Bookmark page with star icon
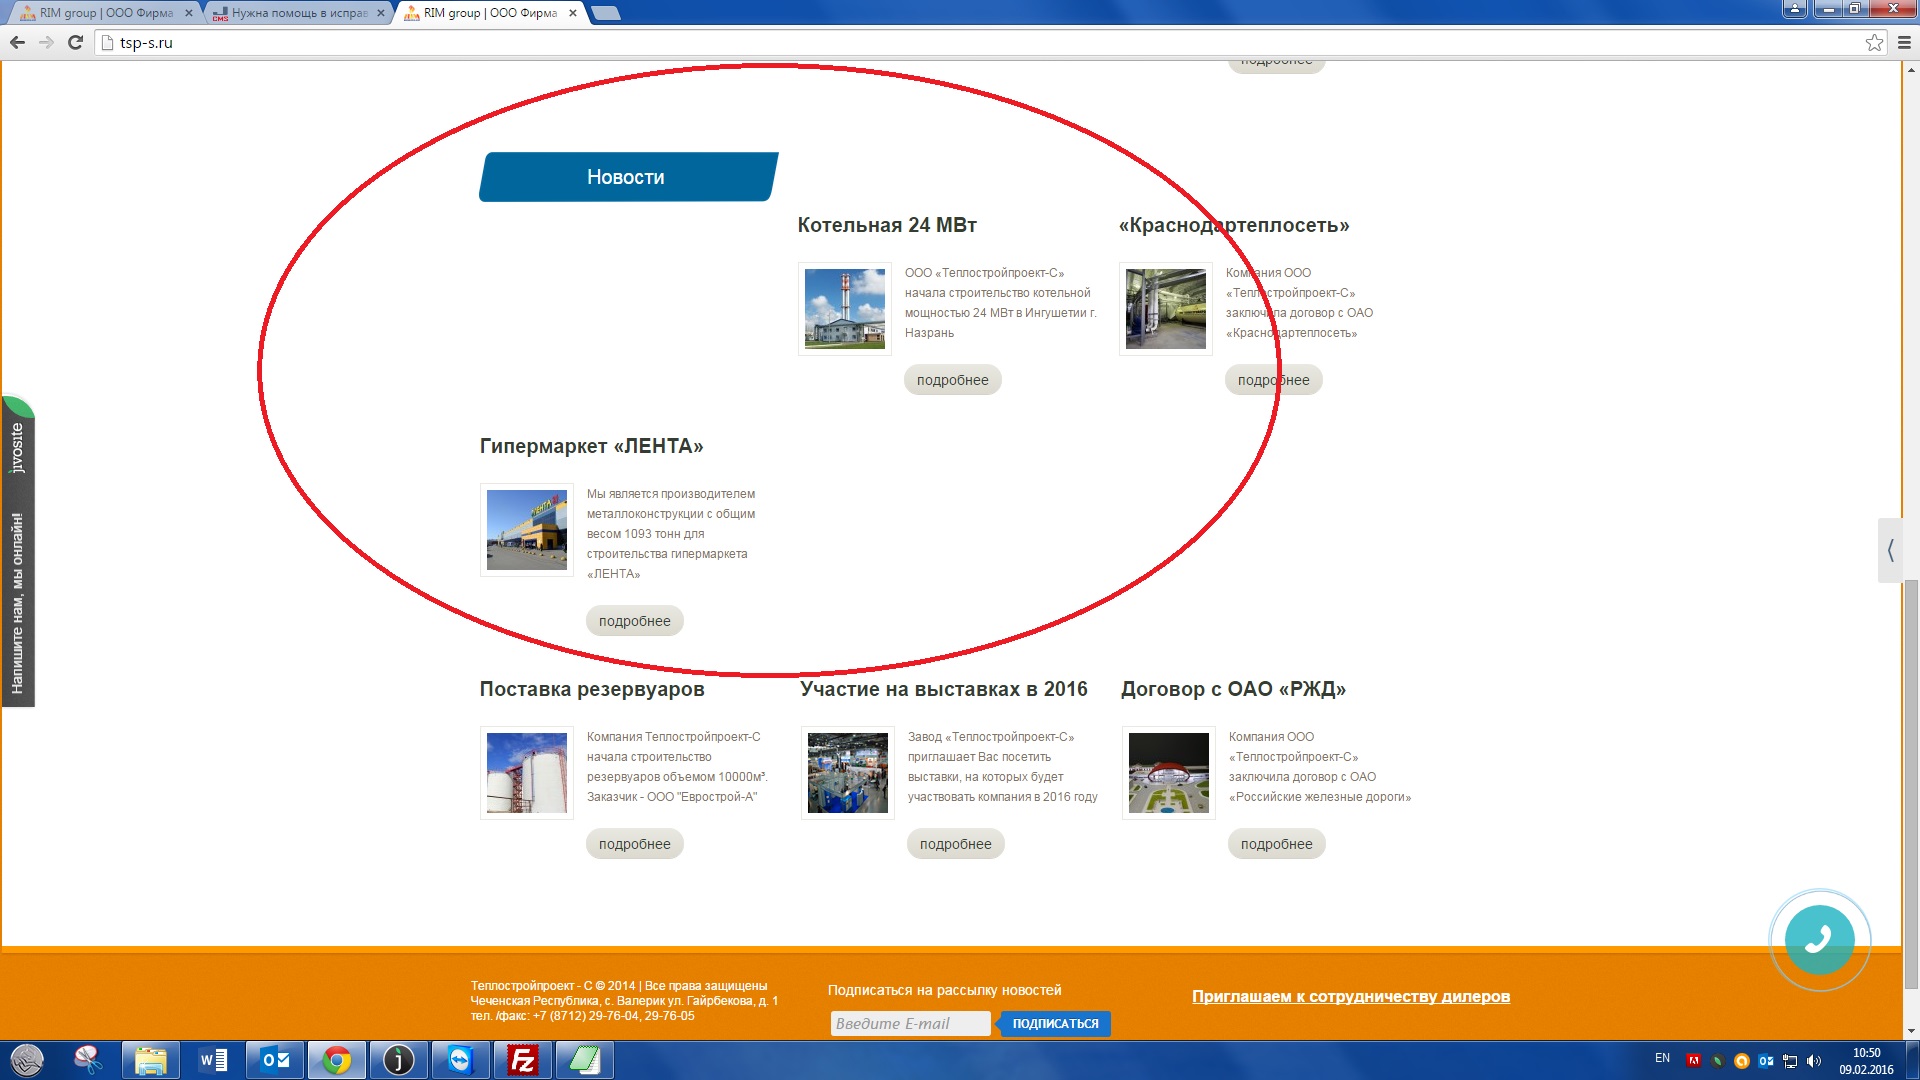This screenshot has width=1920, height=1080. [x=1874, y=43]
